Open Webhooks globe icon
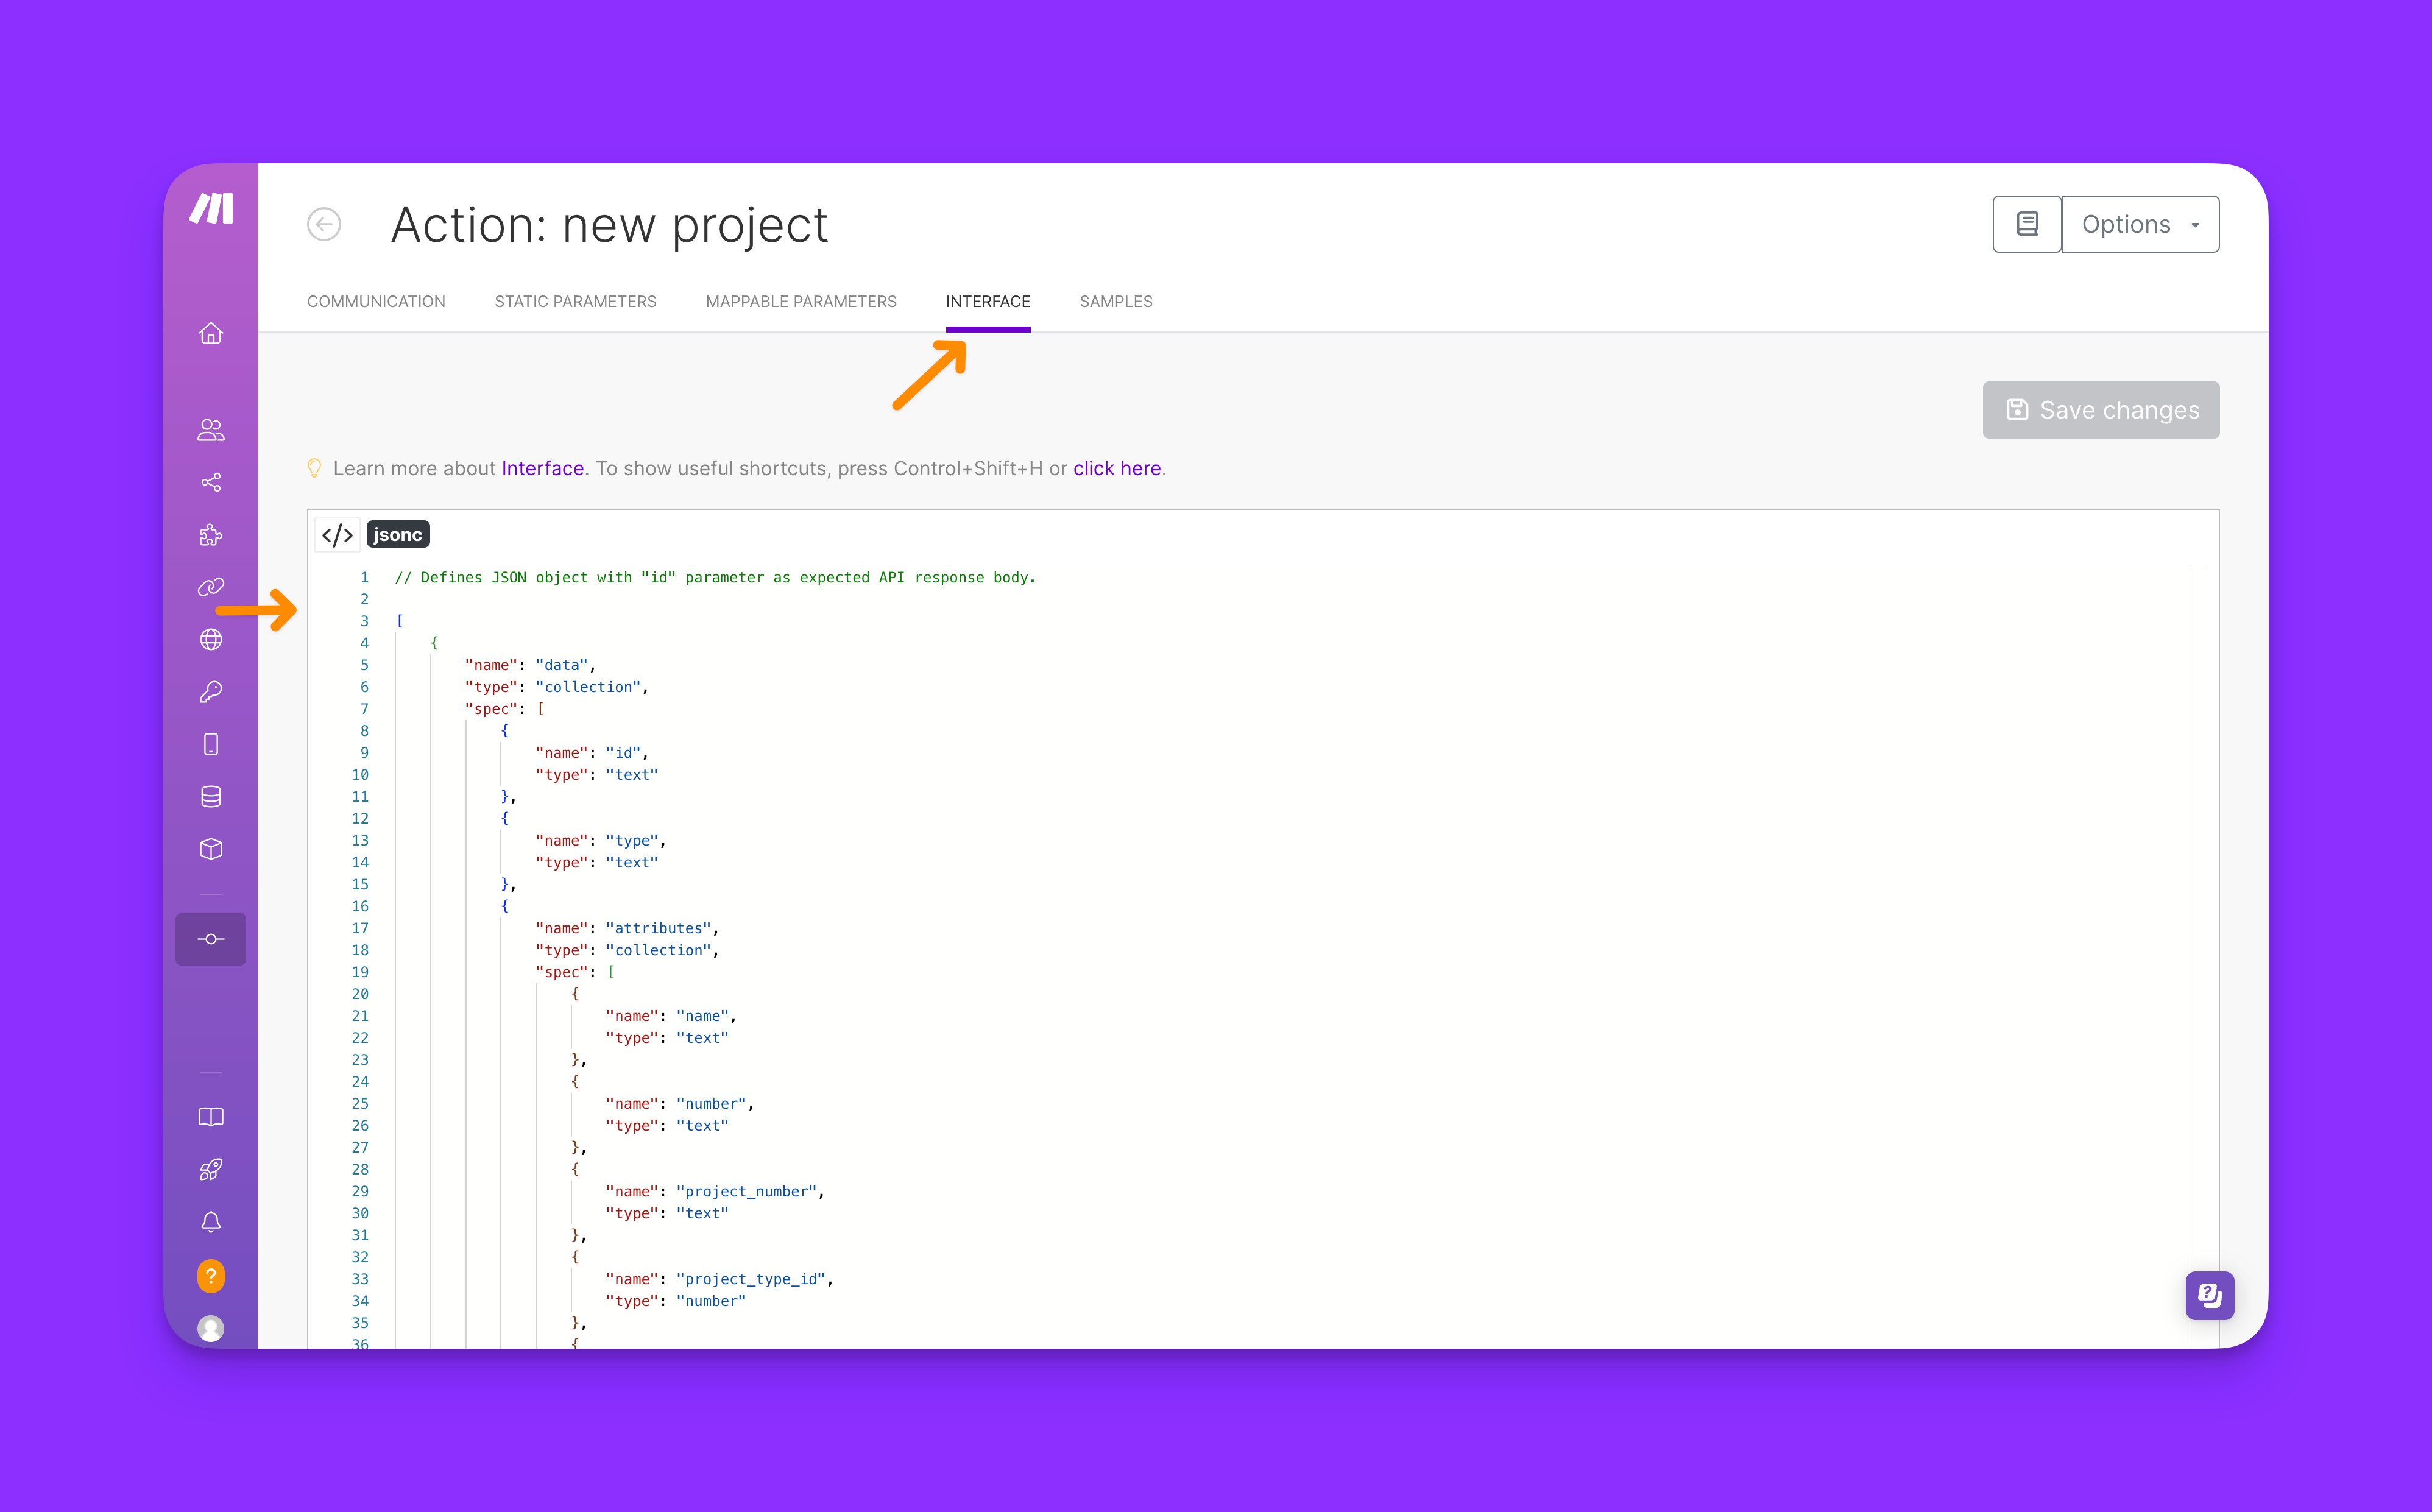The image size is (2432, 1512). click(x=211, y=640)
